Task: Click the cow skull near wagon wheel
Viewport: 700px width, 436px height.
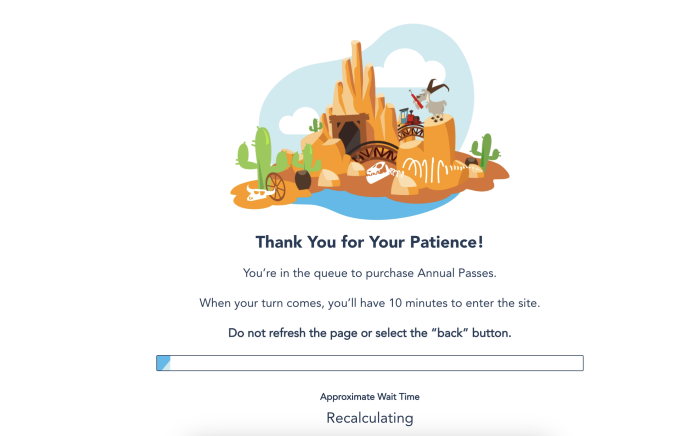Action: point(258,193)
